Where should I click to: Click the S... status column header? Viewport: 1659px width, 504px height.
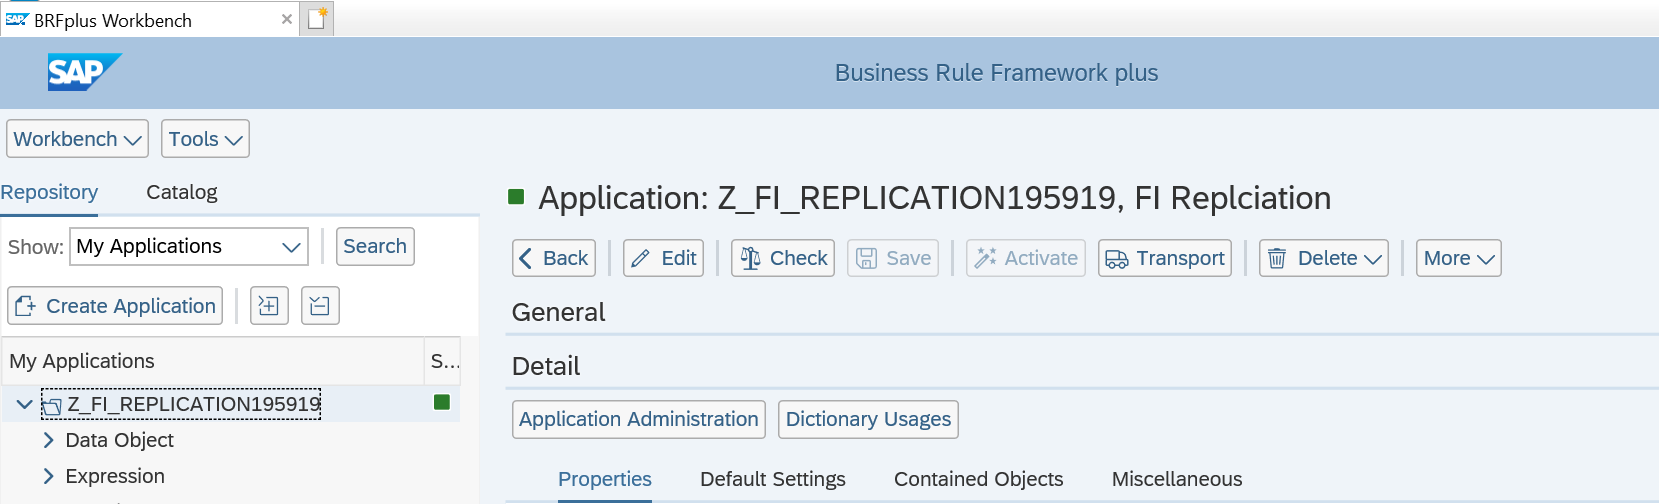click(443, 361)
